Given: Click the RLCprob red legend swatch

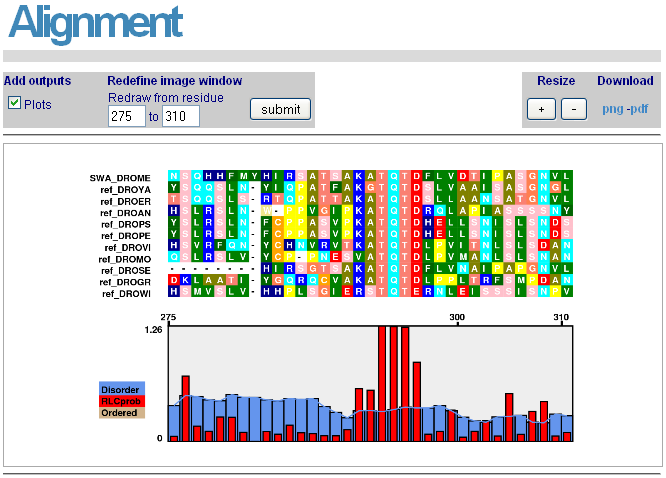Looking at the screenshot, I should tap(122, 401).
